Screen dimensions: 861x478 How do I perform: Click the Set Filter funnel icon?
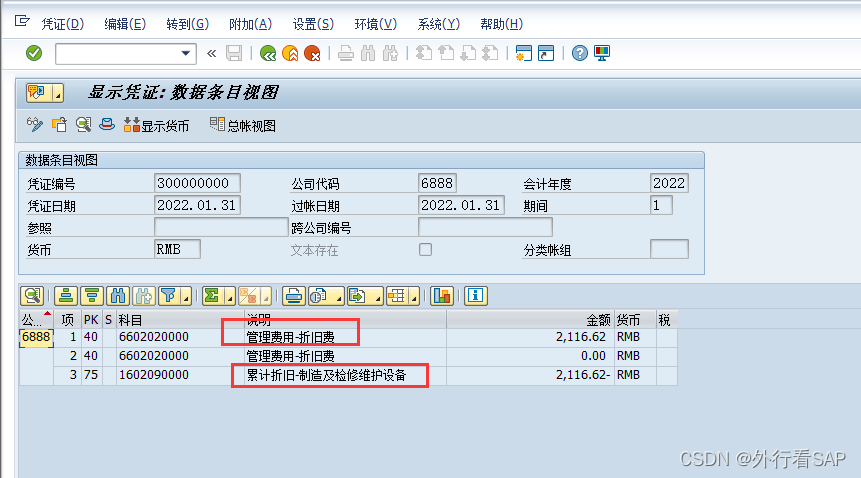[169, 296]
